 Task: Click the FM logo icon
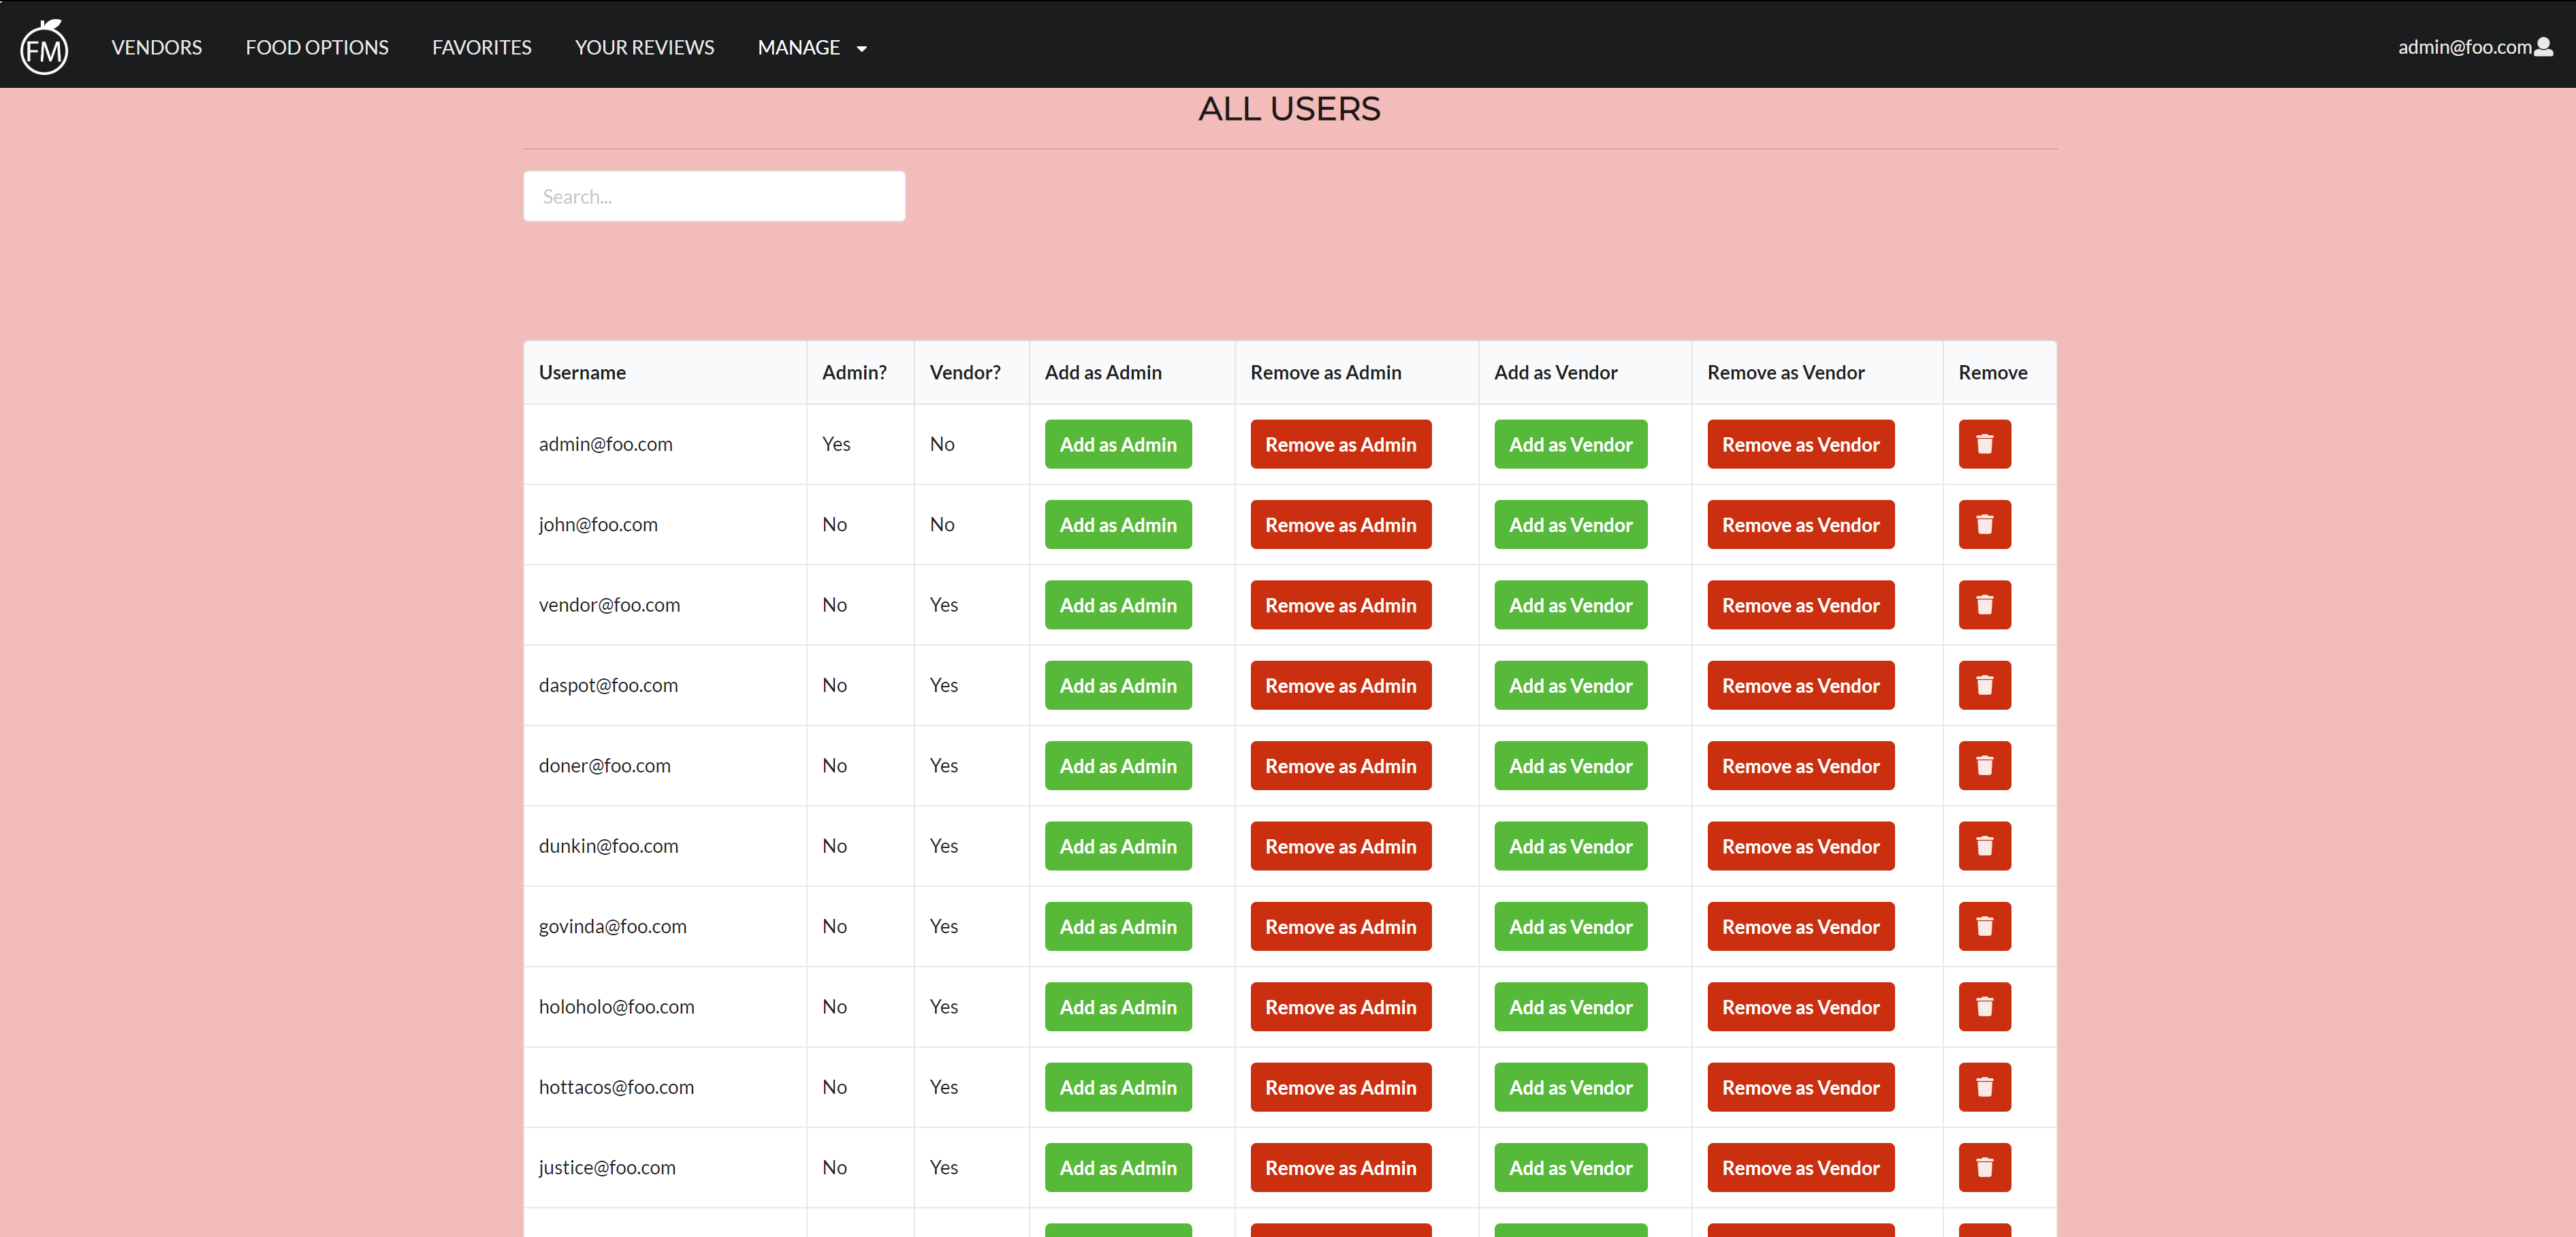[44, 47]
